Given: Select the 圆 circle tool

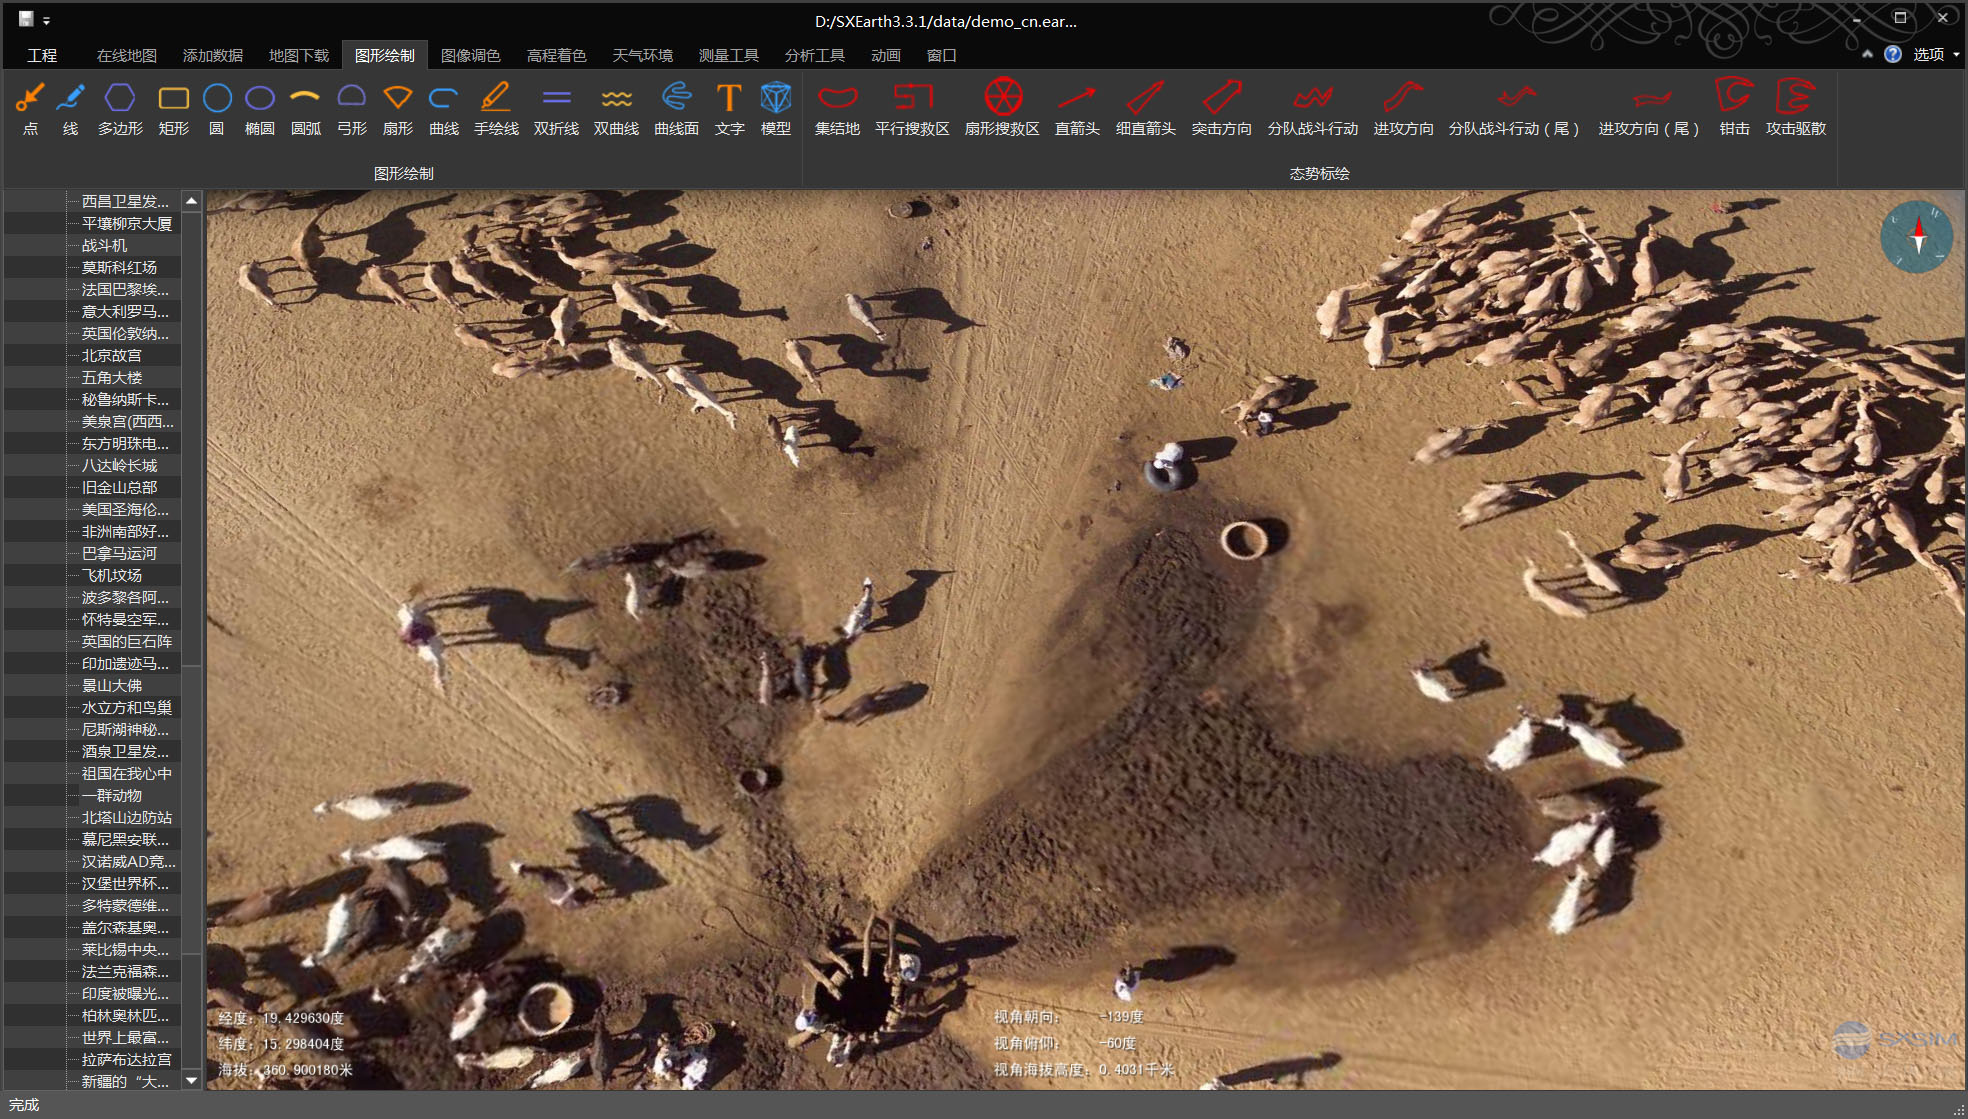Looking at the screenshot, I should (217, 109).
